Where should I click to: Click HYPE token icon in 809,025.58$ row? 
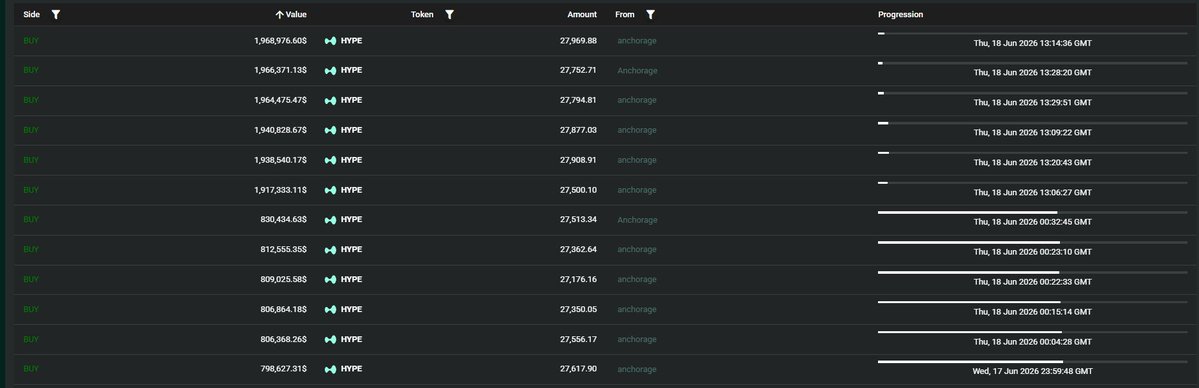[x=330, y=279]
